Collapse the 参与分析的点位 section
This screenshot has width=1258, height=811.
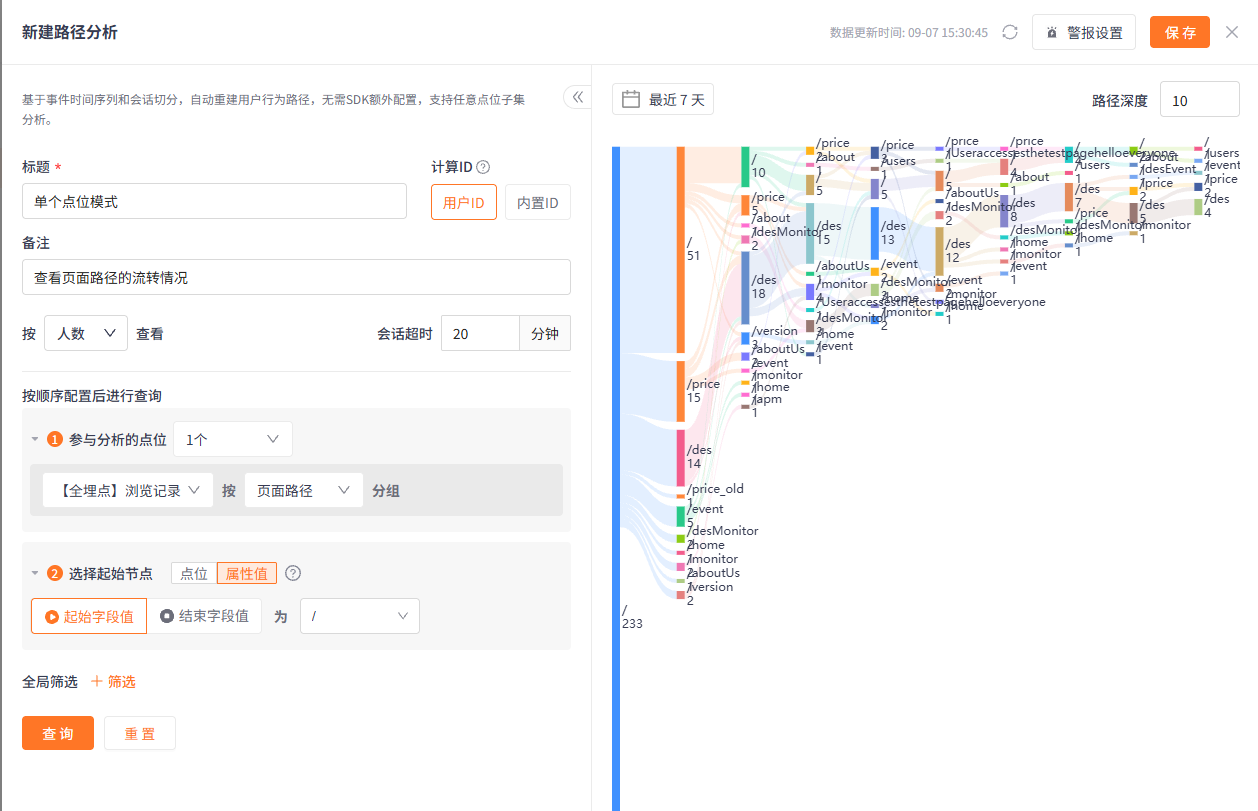35,439
